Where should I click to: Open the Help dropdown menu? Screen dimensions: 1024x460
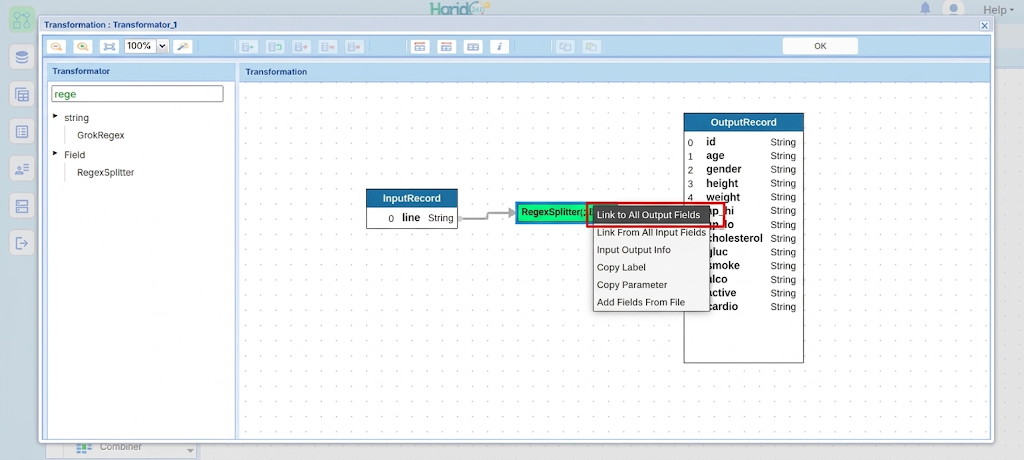click(x=999, y=10)
